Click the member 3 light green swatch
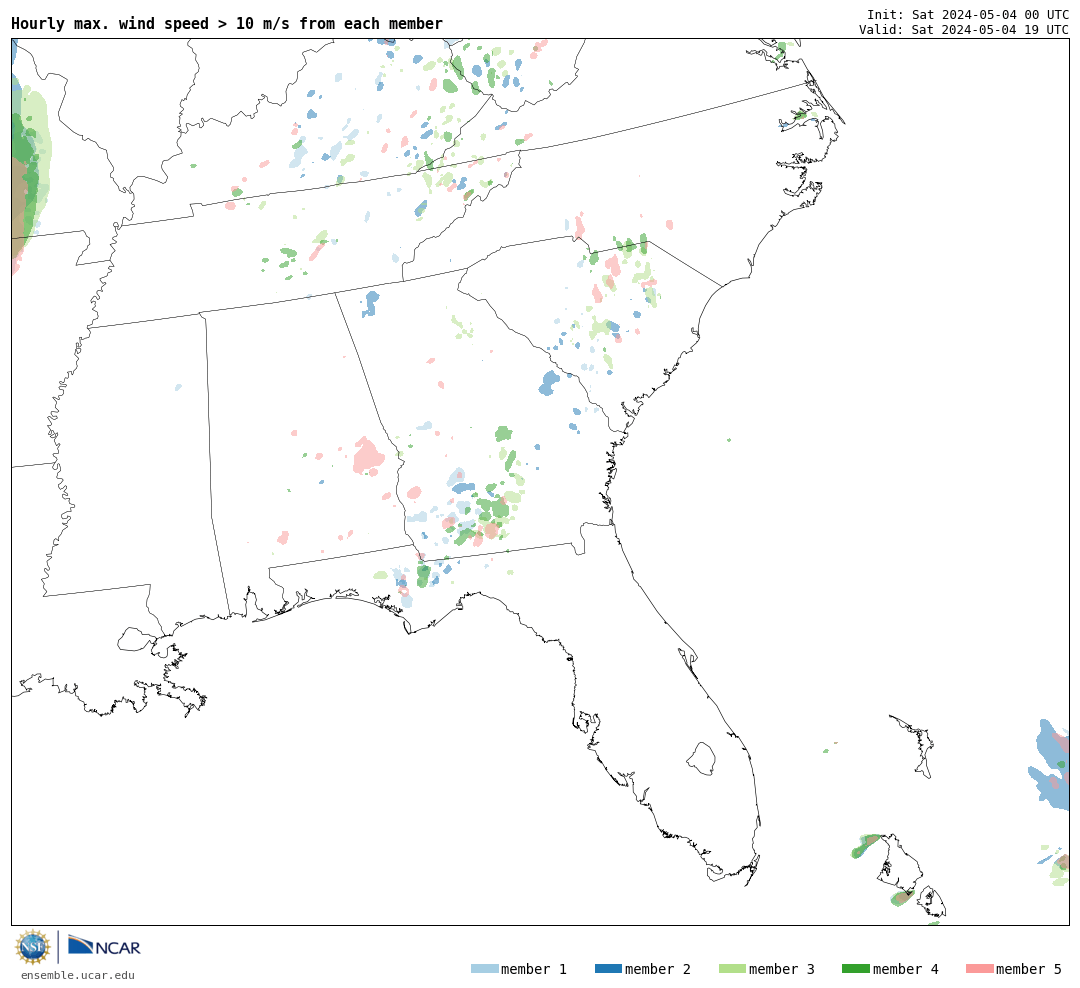The image size is (1080, 988). point(732,969)
